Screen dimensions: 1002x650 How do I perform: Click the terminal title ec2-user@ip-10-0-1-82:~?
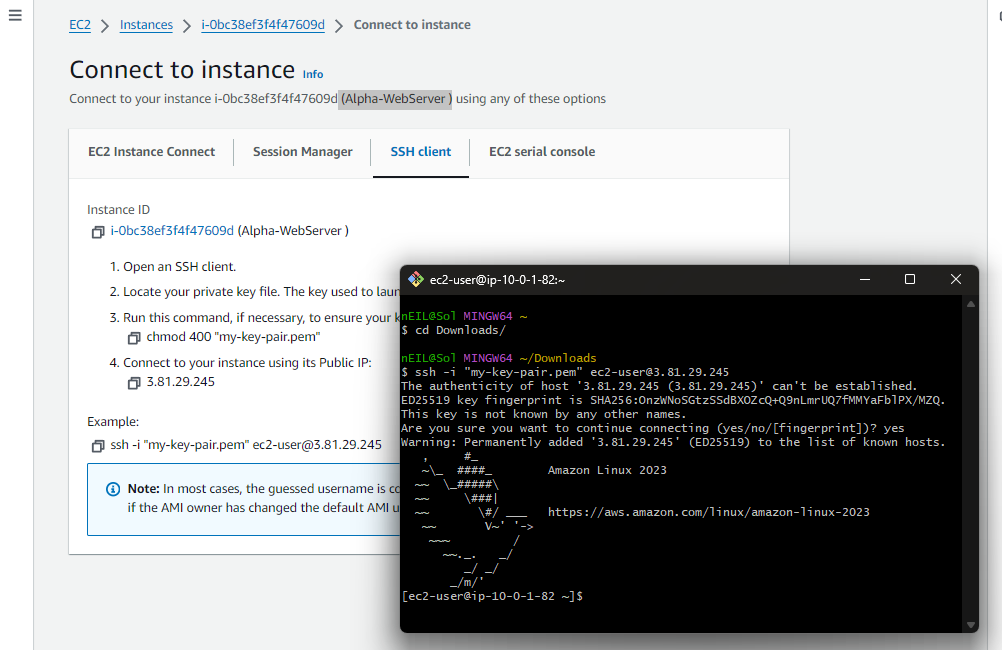point(497,279)
